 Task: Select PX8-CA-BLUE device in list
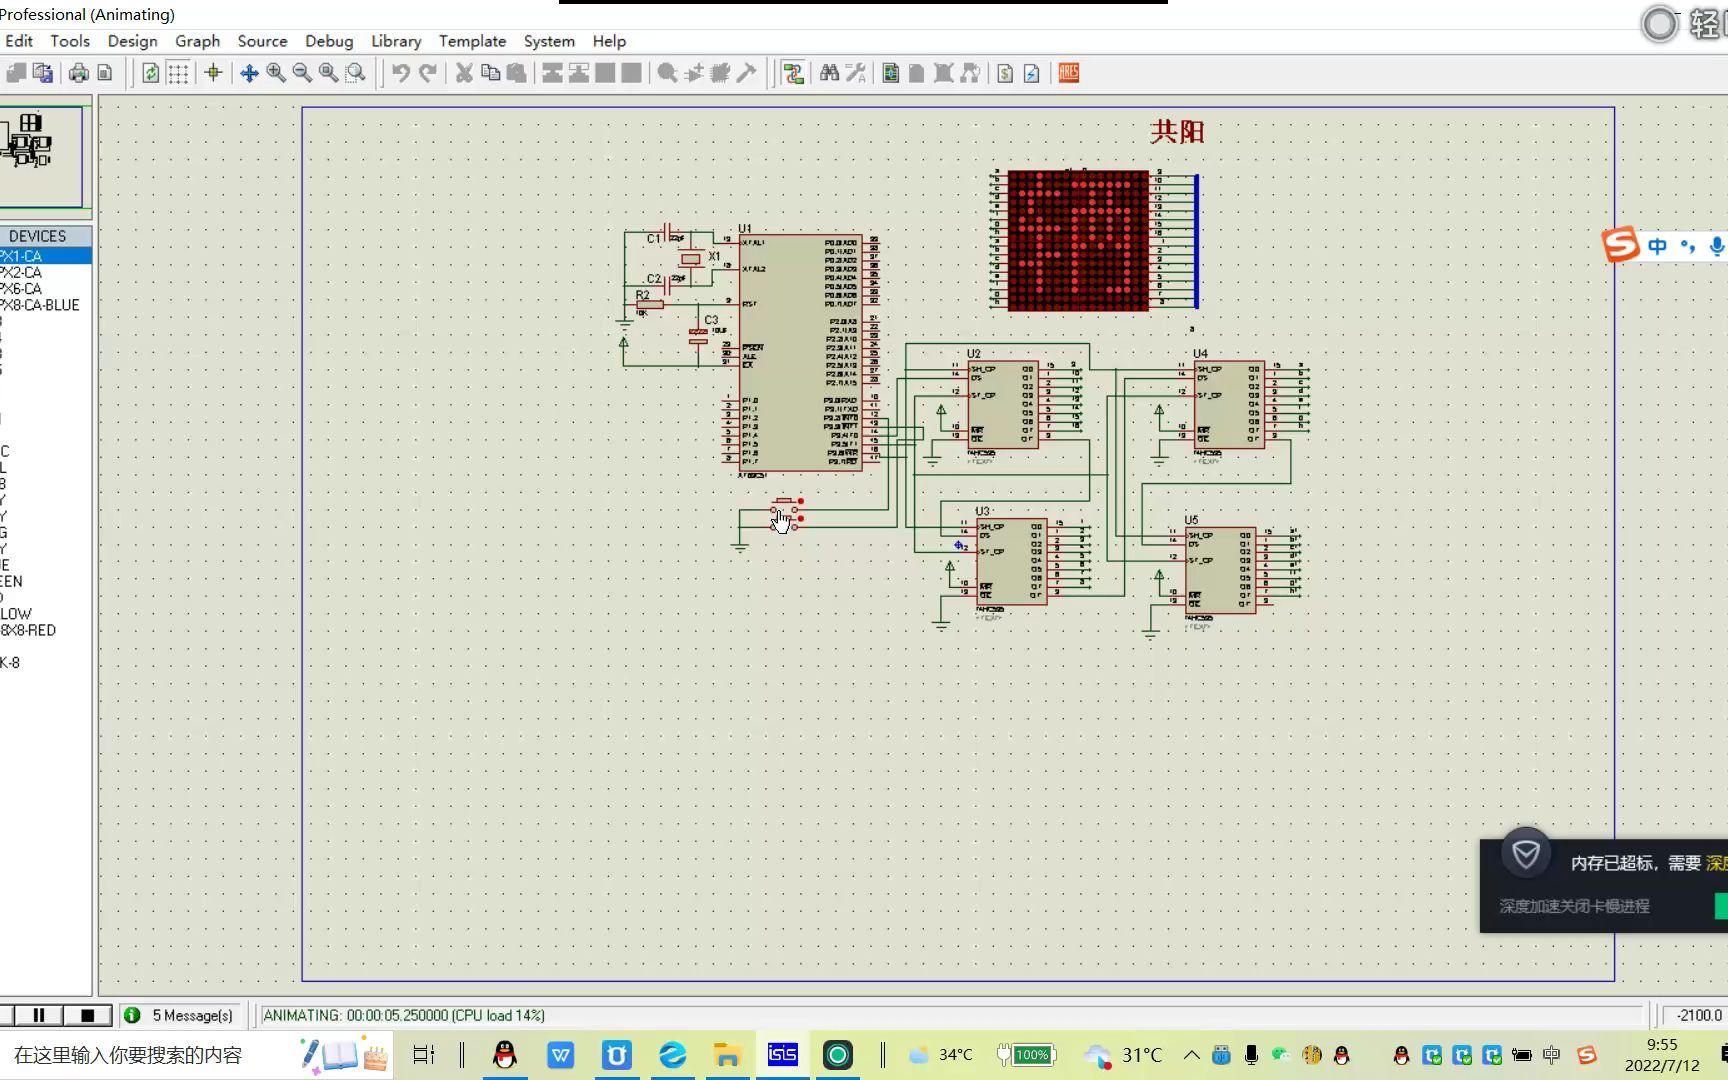tap(40, 305)
